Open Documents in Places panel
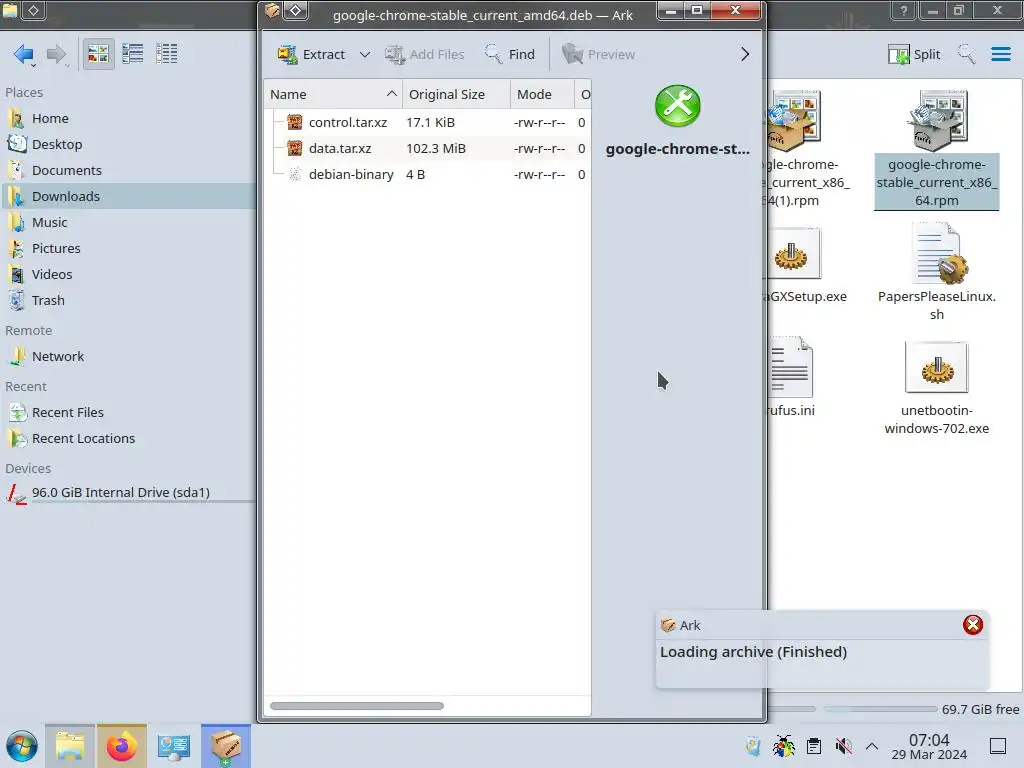 coord(129,170)
